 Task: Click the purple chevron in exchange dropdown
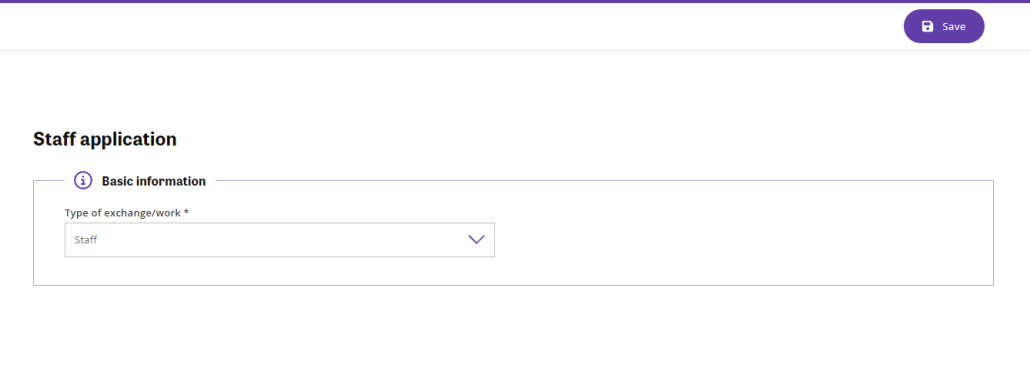pyautogui.click(x=476, y=240)
